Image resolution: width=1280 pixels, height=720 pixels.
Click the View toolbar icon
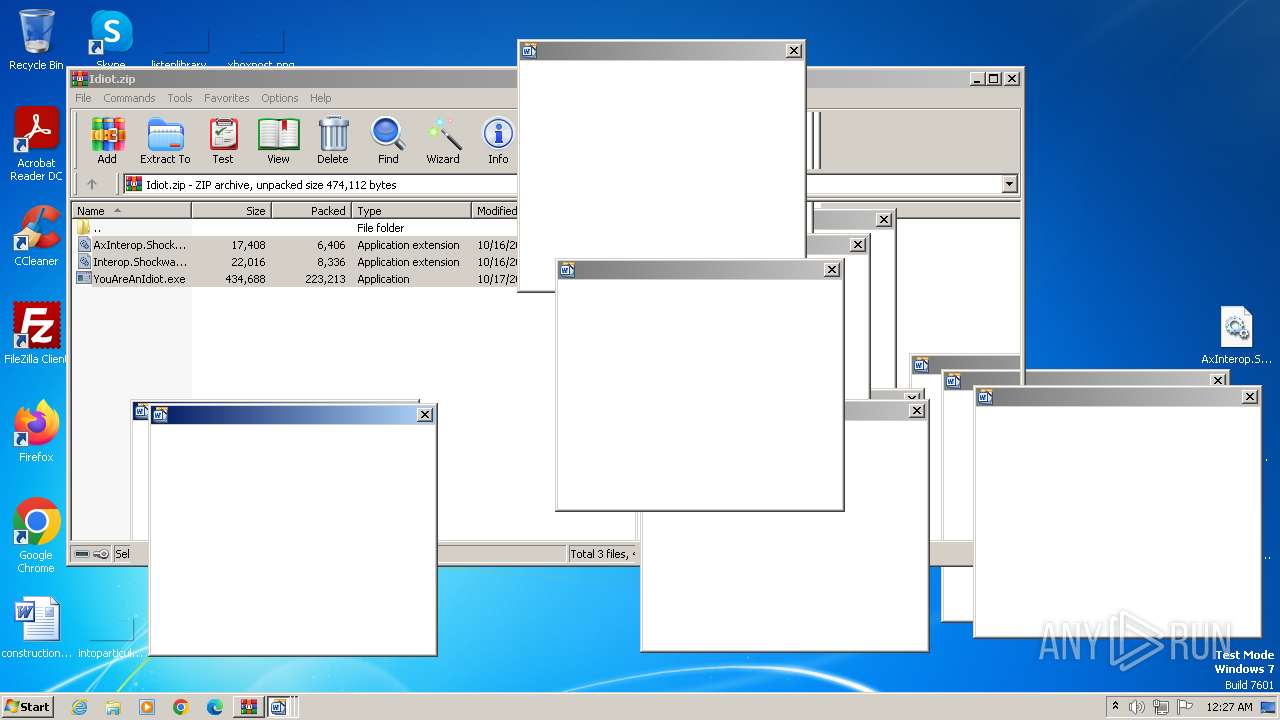coord(278,140)
